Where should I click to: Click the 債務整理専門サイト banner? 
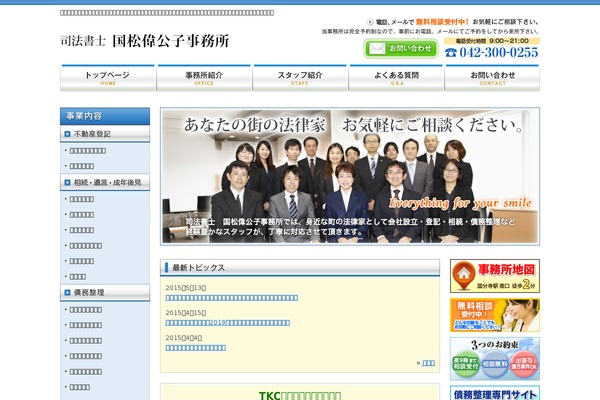[x=495, y=393]
